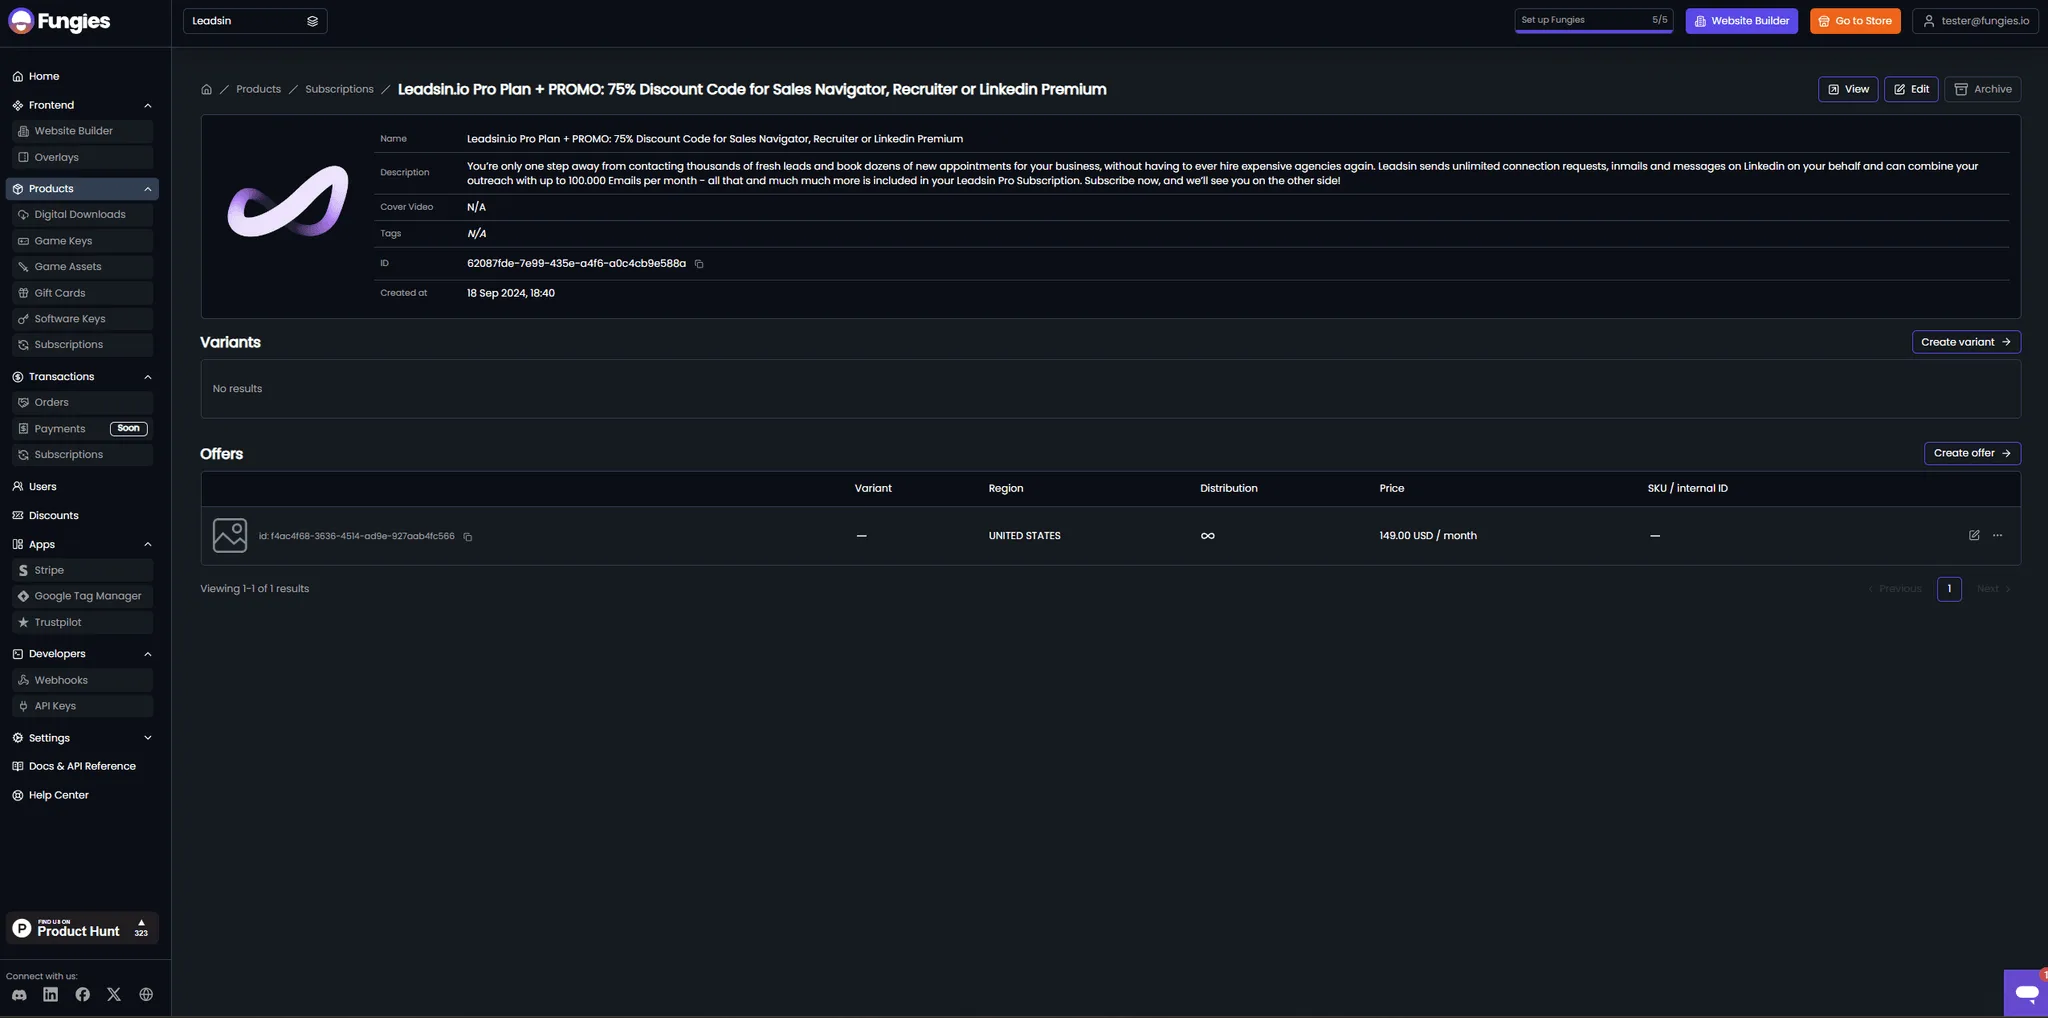Open the Leadsin workspace selector
The image size is (2048, 1018).
tap(255, 21)
